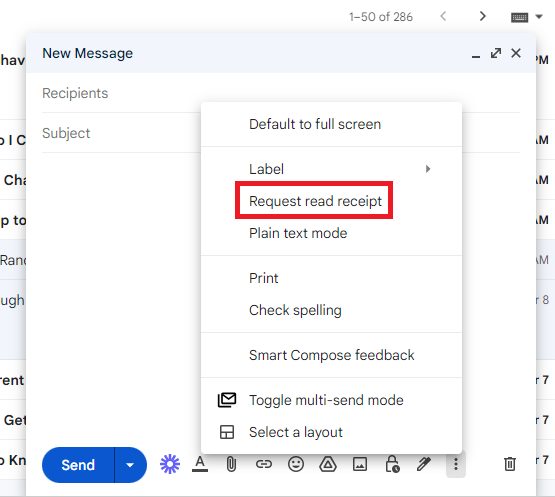Click the blue Send button
The image size is (555, 497).
78,465
